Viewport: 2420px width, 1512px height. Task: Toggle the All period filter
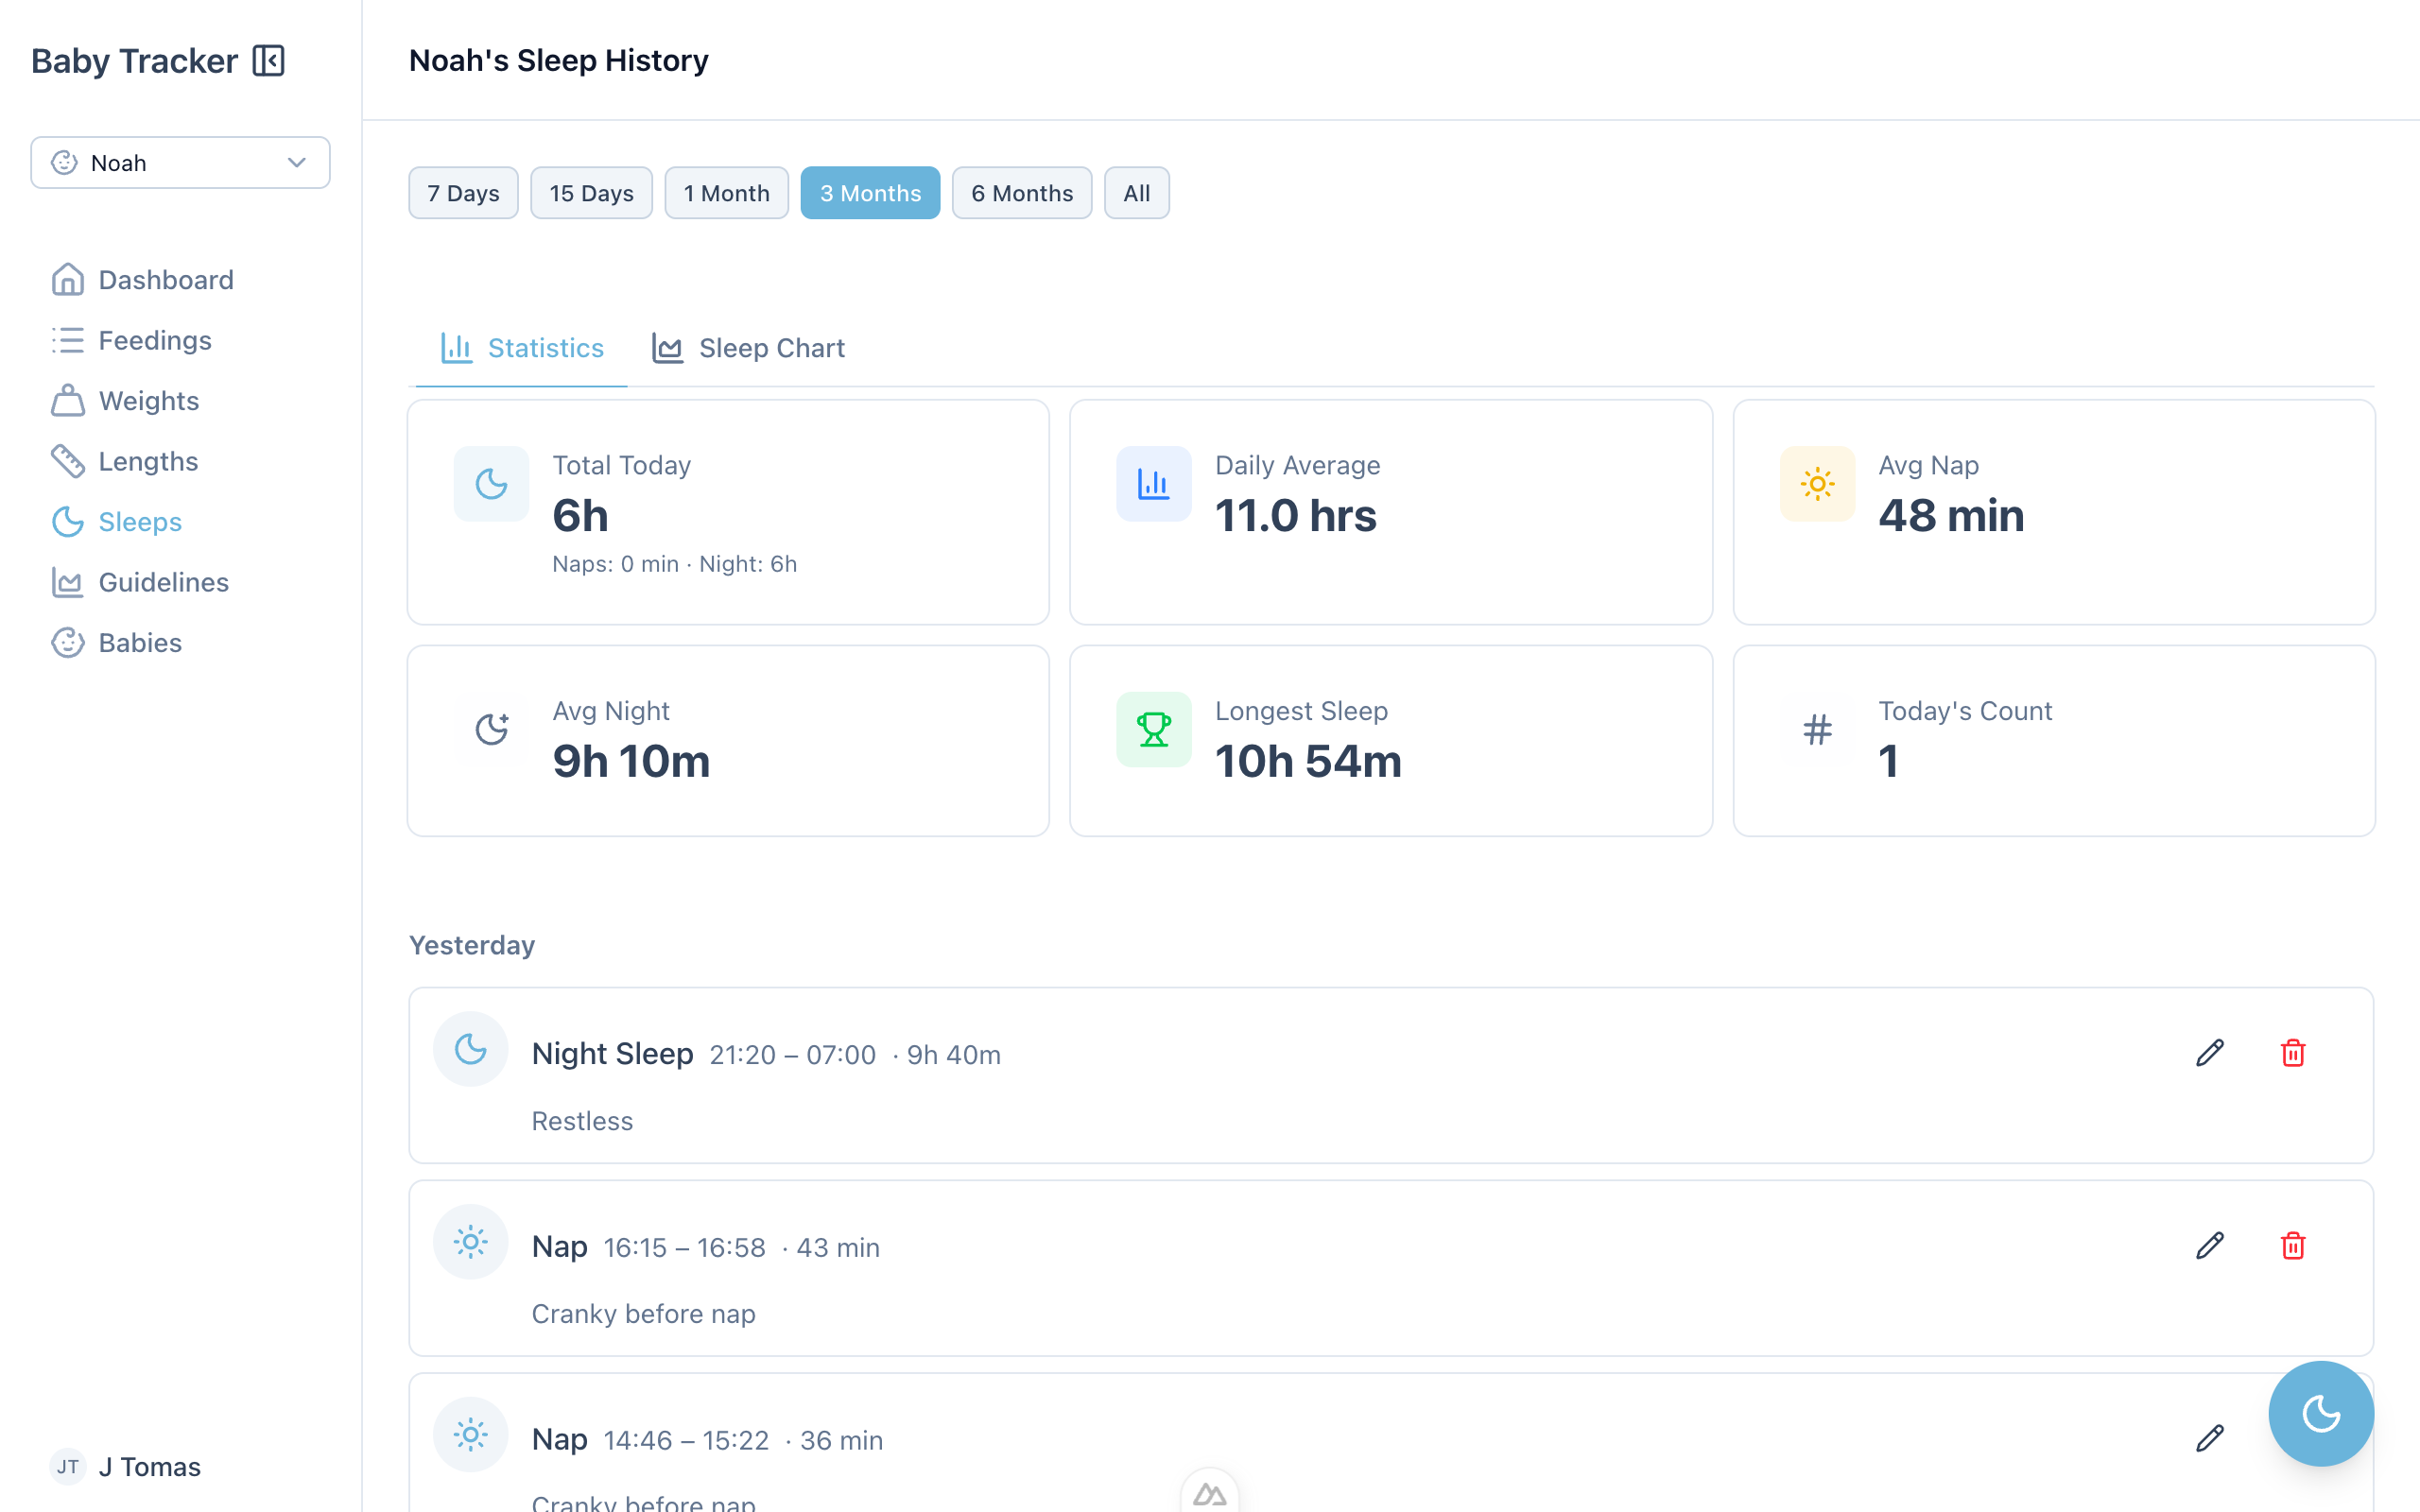pos(1136,192)
